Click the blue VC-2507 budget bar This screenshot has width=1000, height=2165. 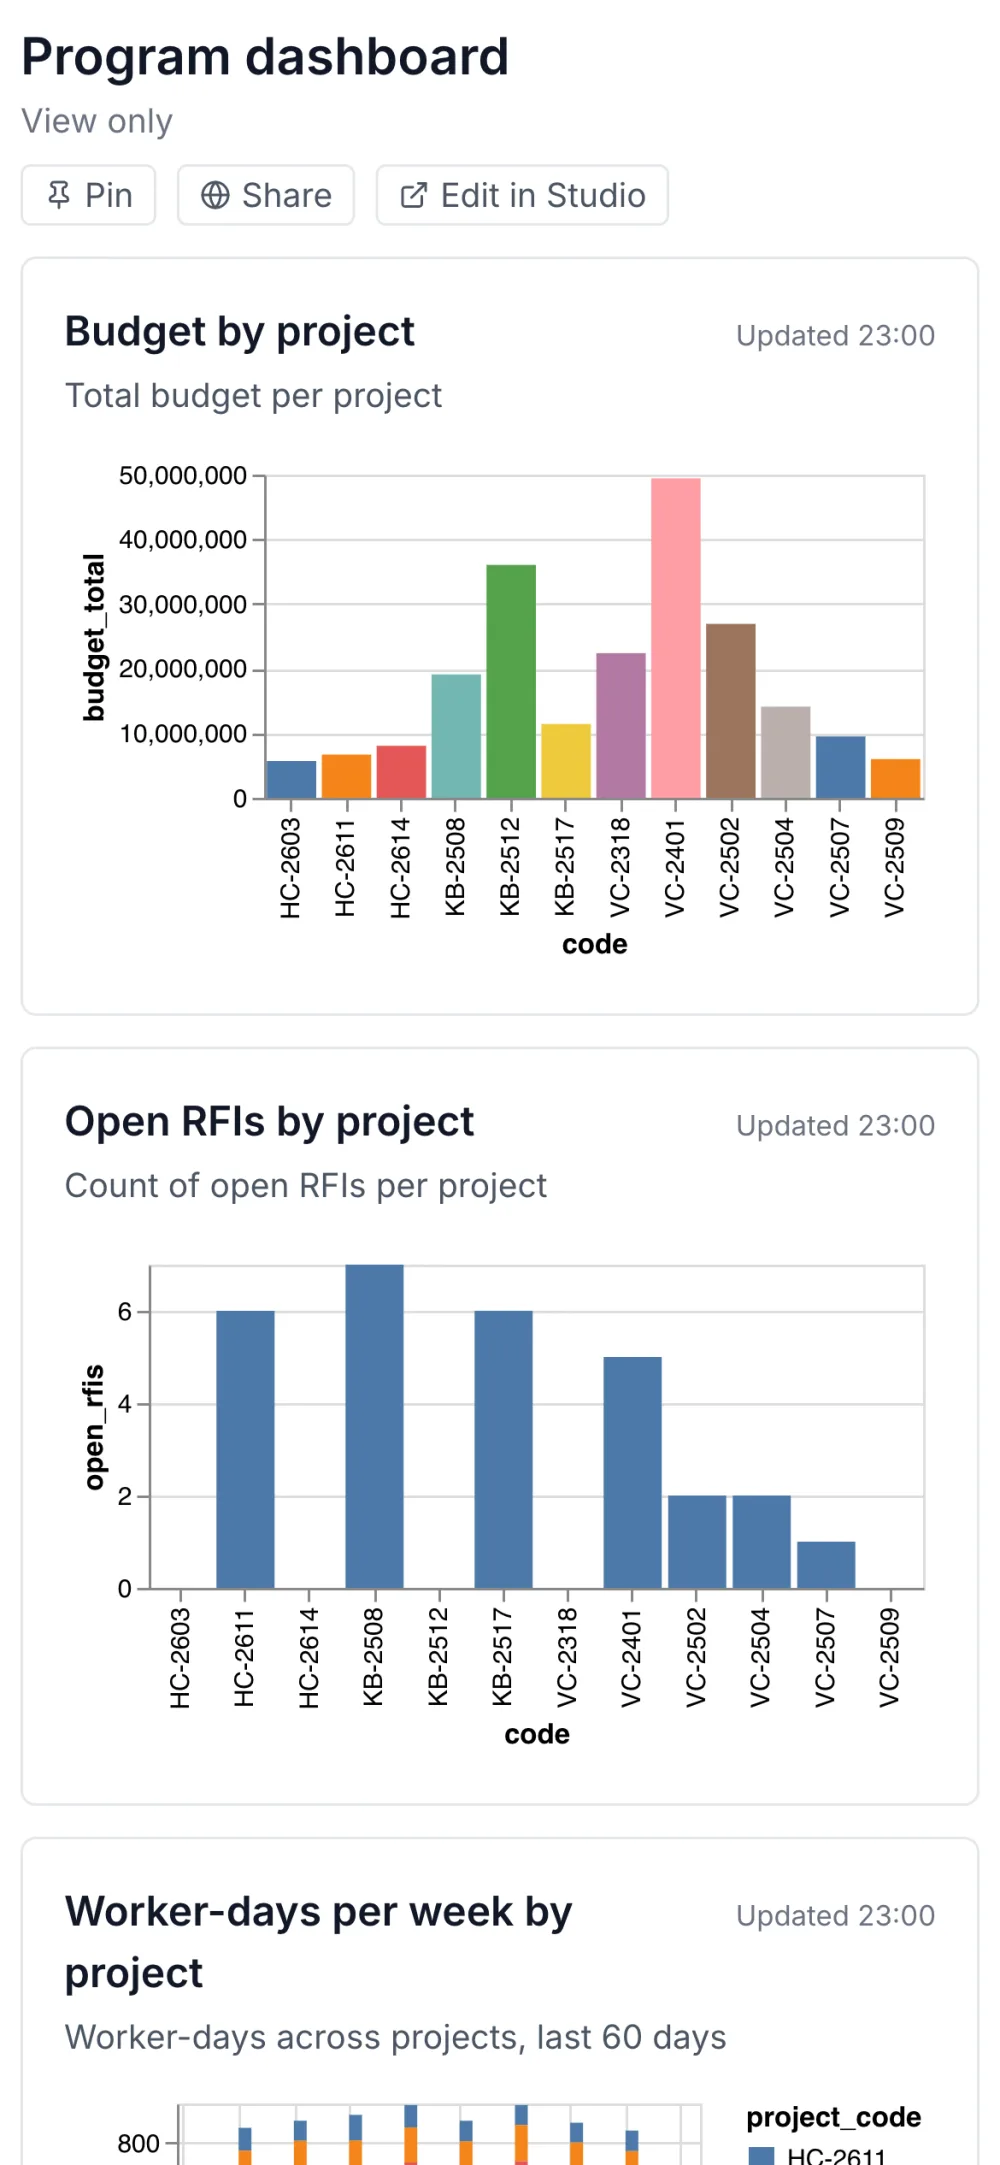coord(840,767)
